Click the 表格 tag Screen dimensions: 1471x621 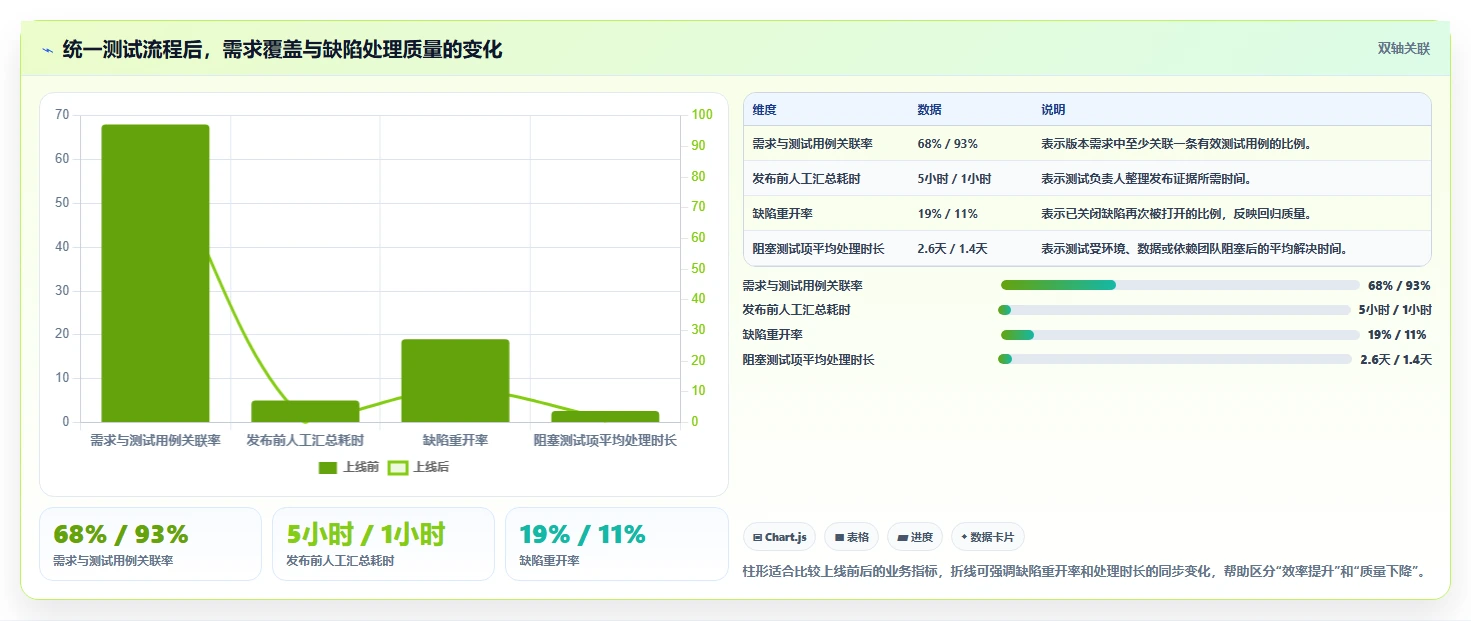pyautogui.click(x=852, y=537)
